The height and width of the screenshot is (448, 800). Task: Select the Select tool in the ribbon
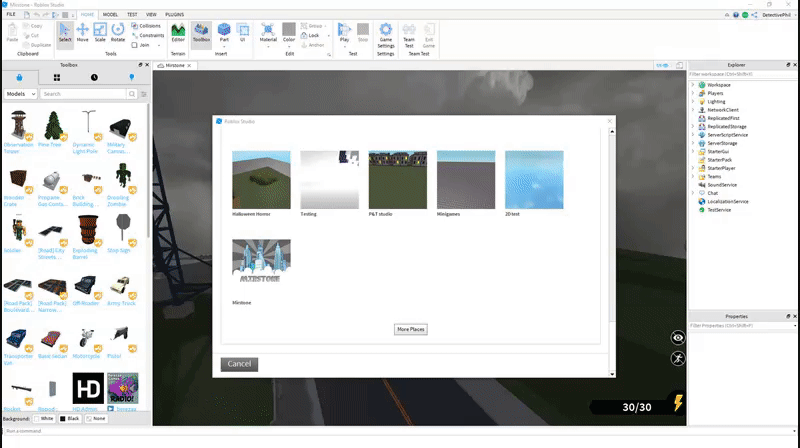(x=65, y=33)
